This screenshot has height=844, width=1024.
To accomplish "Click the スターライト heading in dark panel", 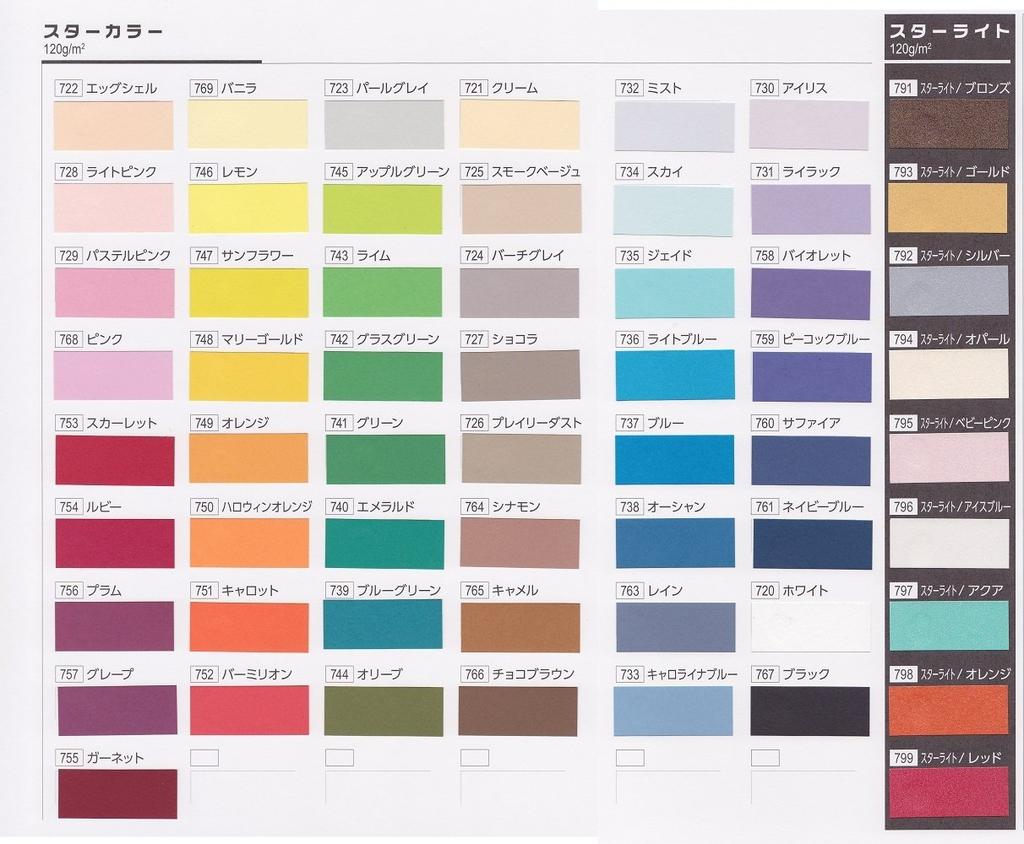I will coord(948,31).
